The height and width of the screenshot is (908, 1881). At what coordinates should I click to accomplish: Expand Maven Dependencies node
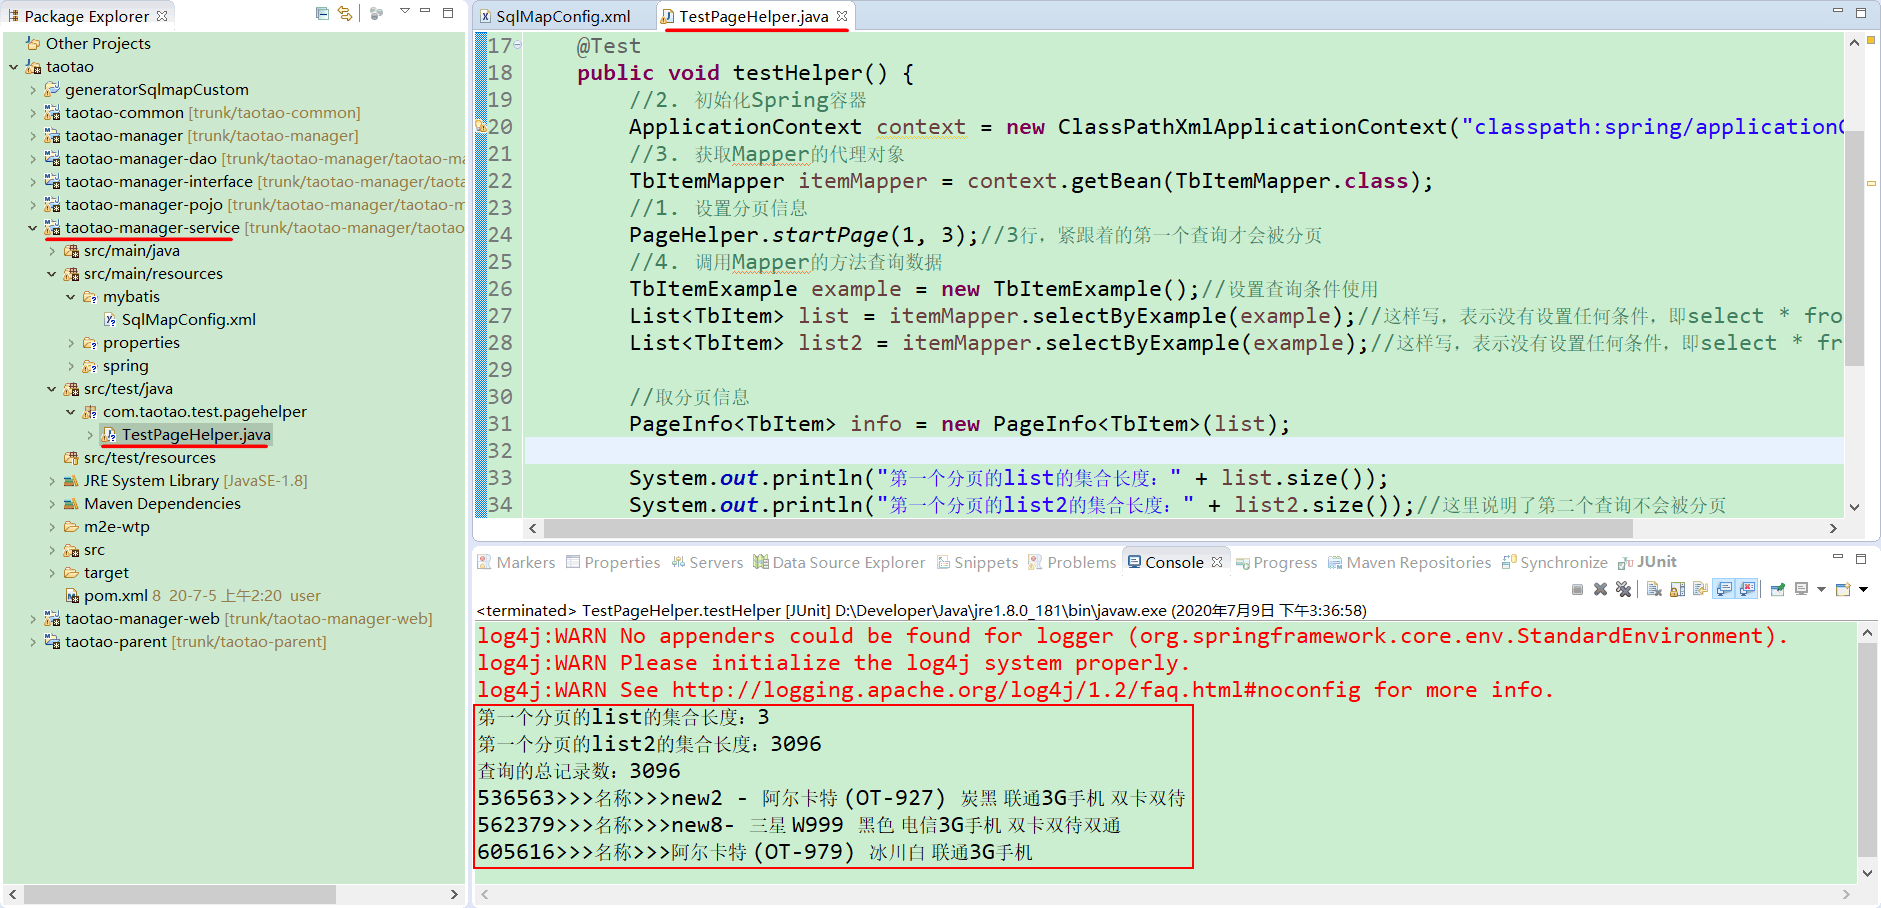51,504
